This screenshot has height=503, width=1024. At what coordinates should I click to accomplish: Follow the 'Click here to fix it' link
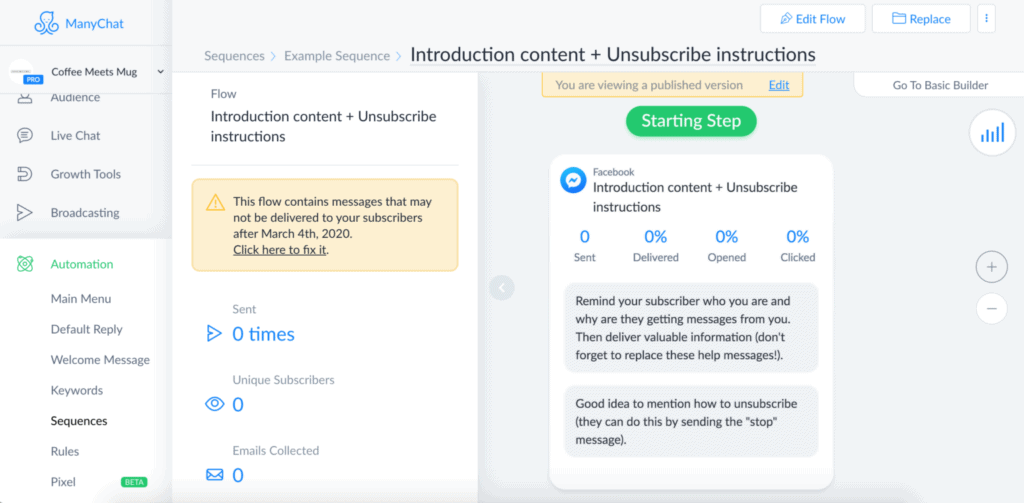[280, 250]
